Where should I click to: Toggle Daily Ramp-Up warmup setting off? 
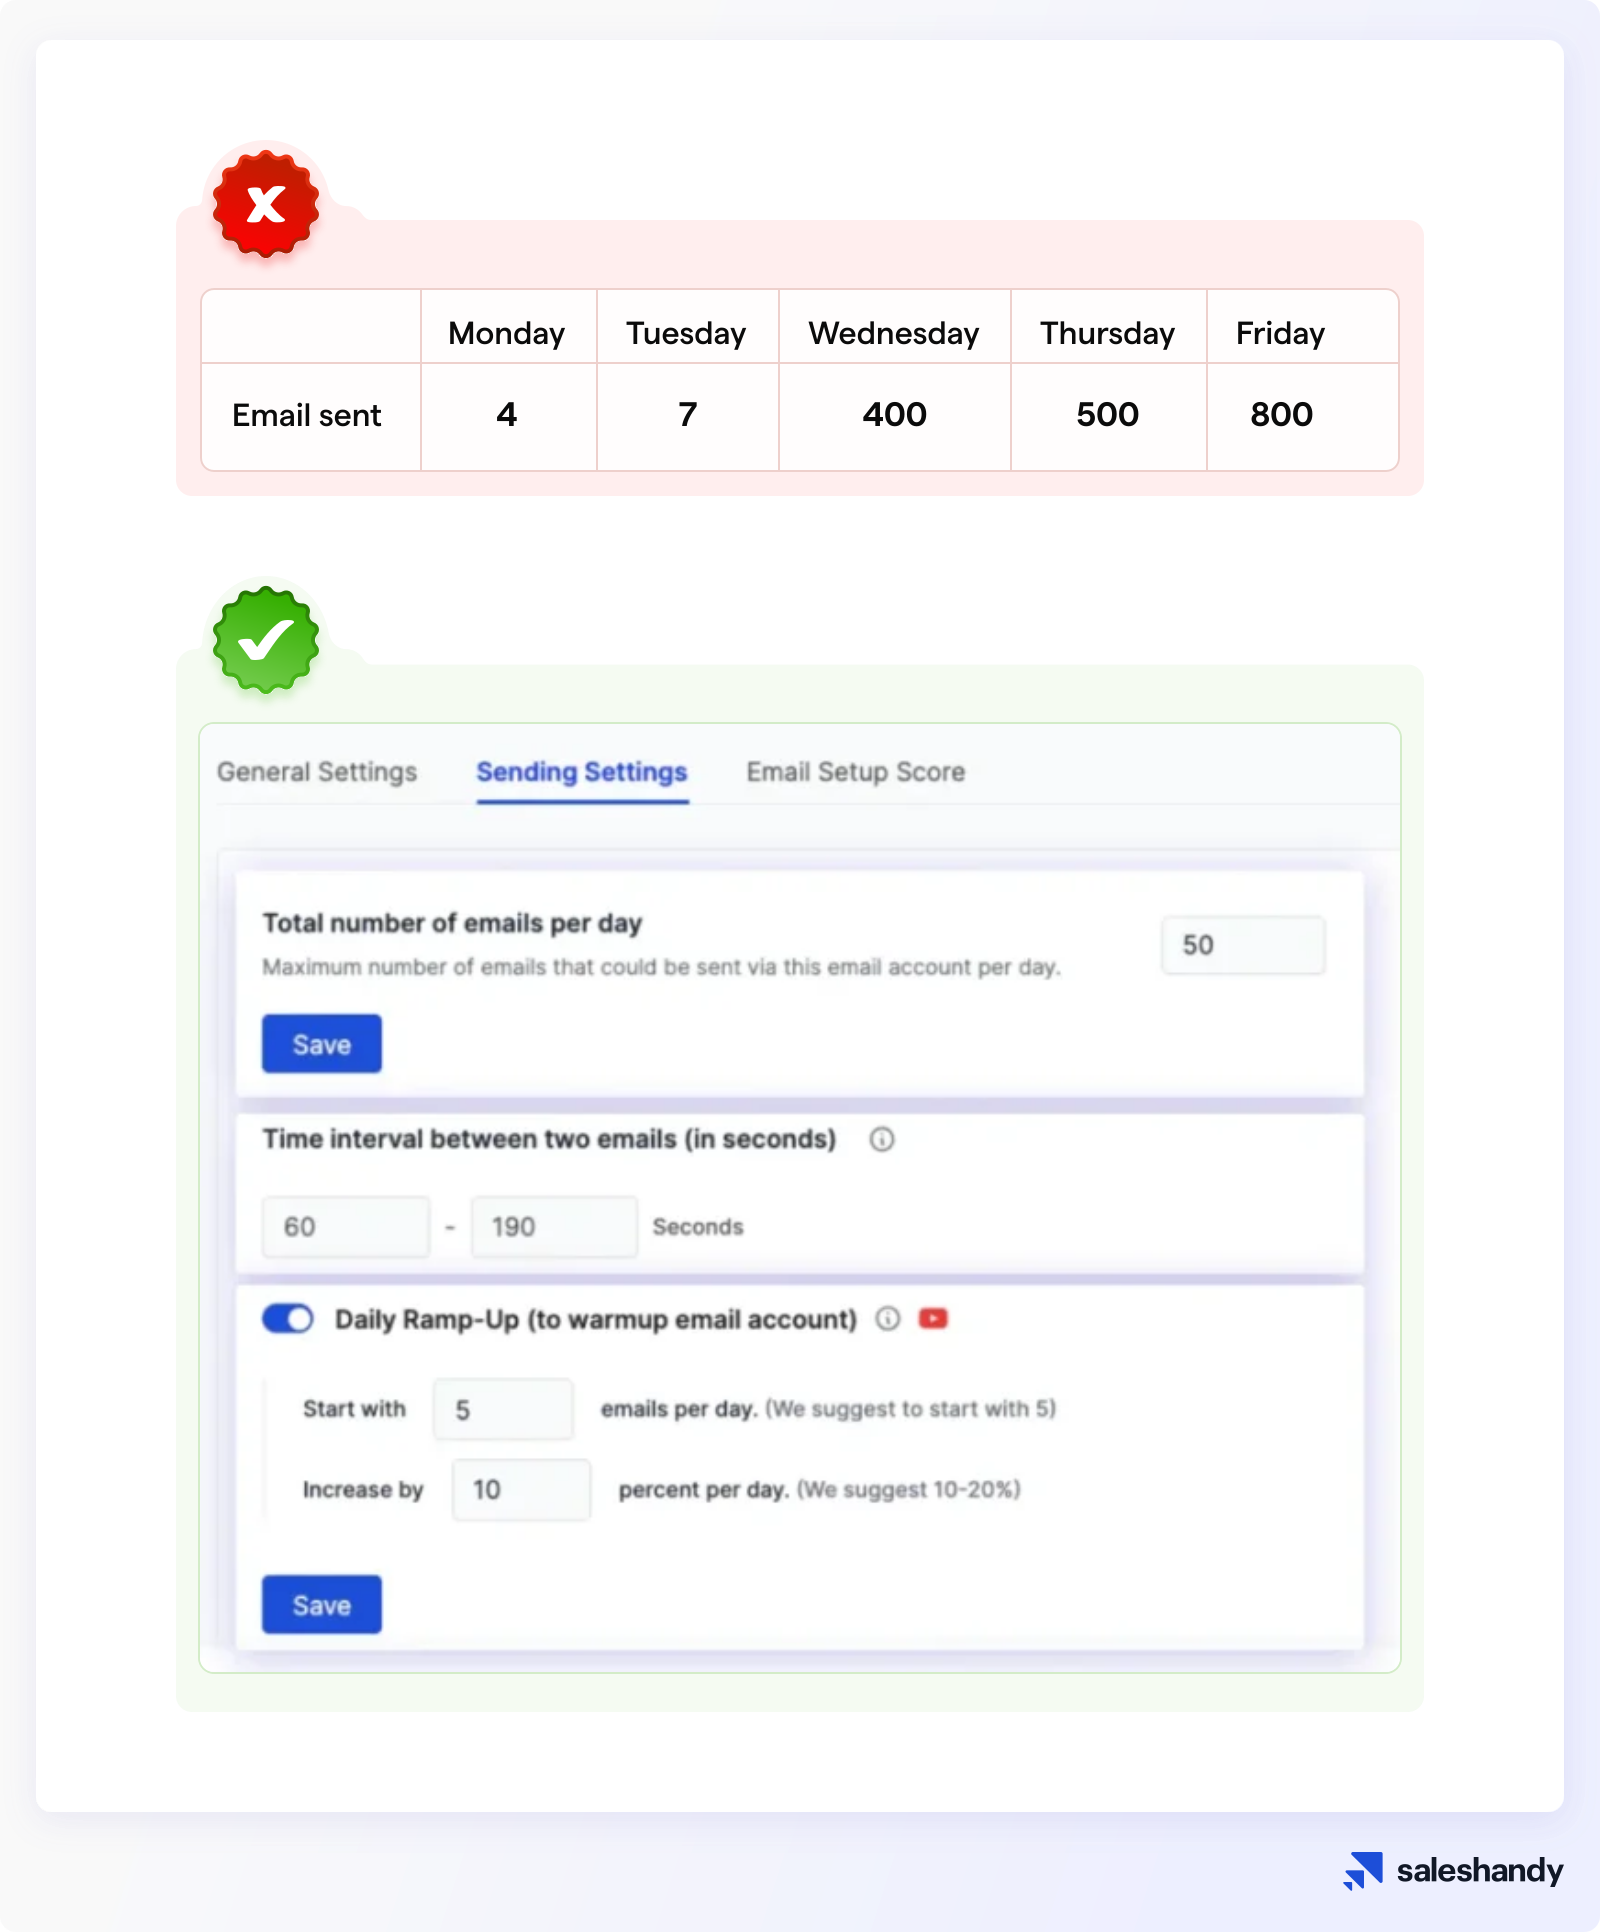click(x=288, y=1320)
